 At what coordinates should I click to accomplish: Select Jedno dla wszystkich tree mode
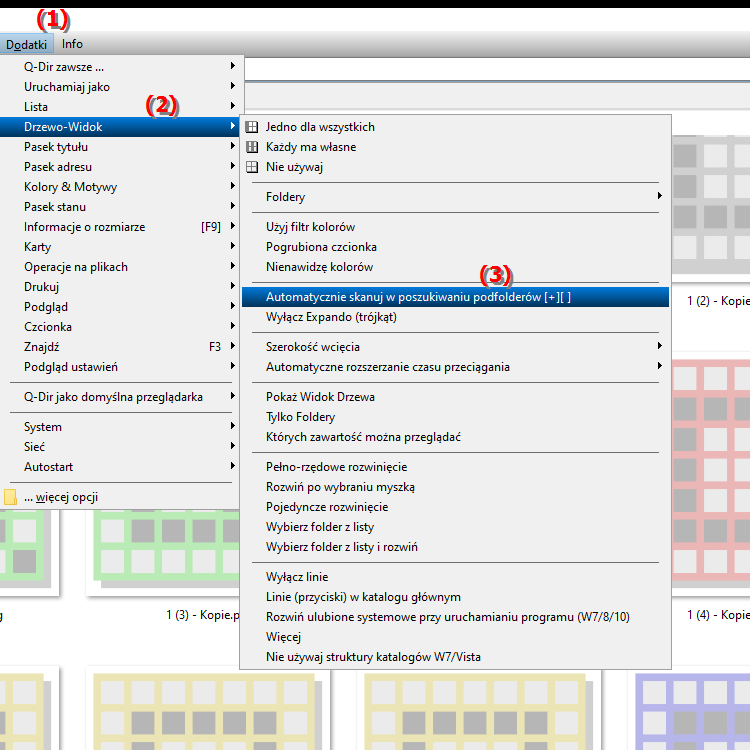click(x=455, y=127)
